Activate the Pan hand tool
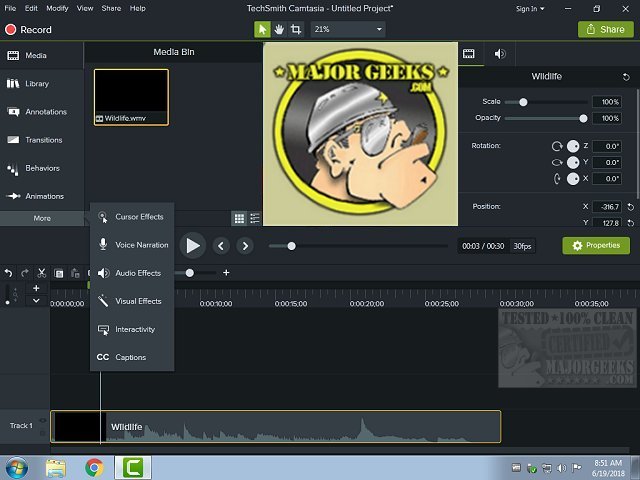This screenshot has width=640, height=480. (279, 30)
